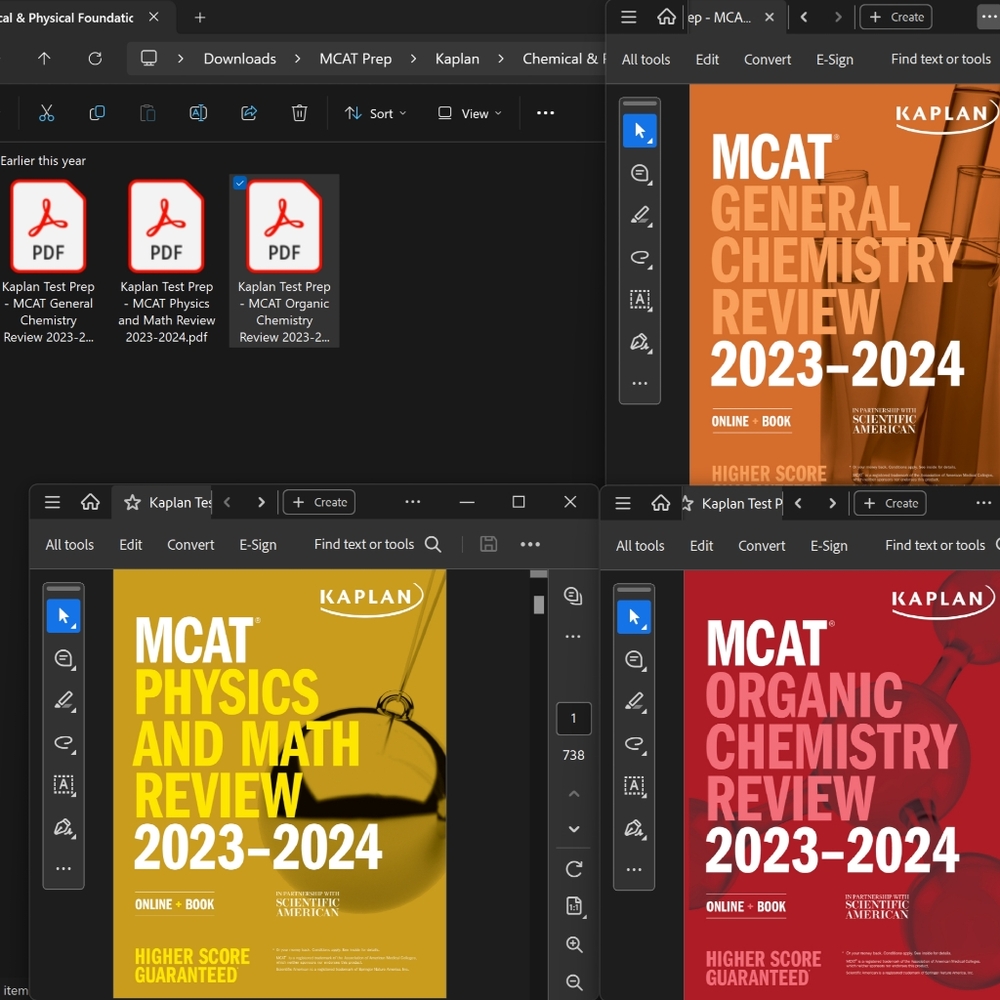Click the Home icon in Physics Acrobat window

[90, 502]
